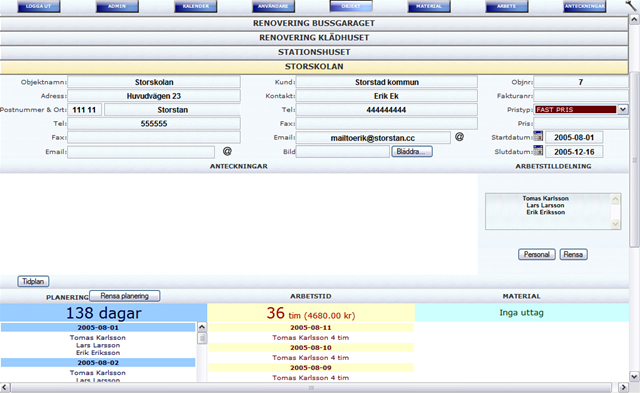The height and width of the screenshot is (393, 640).
Task: Click the @ icon next to mailtoerik@storstan.cc
Action: [459, 137]
